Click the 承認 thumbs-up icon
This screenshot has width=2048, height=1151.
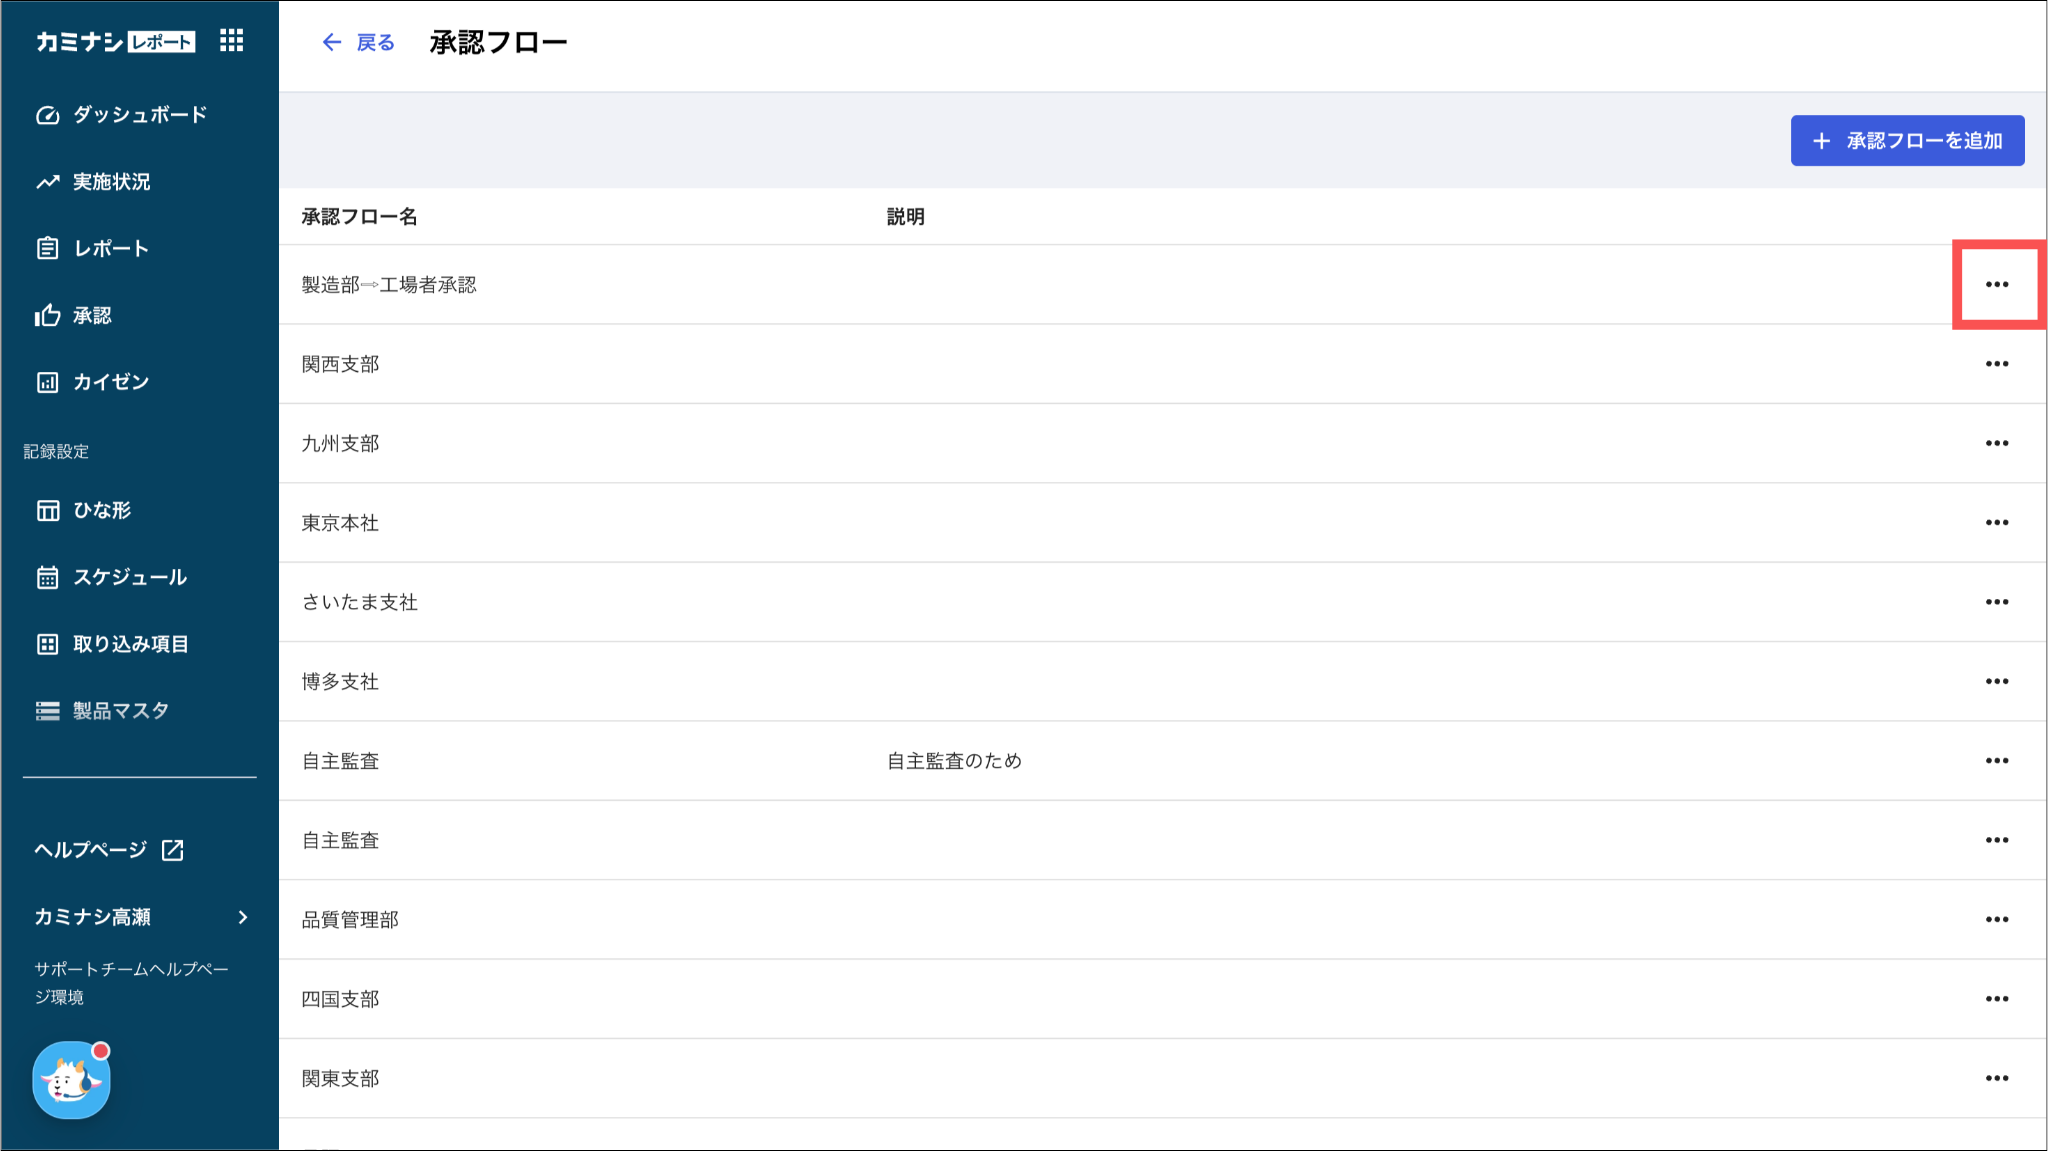pos(47,316)
